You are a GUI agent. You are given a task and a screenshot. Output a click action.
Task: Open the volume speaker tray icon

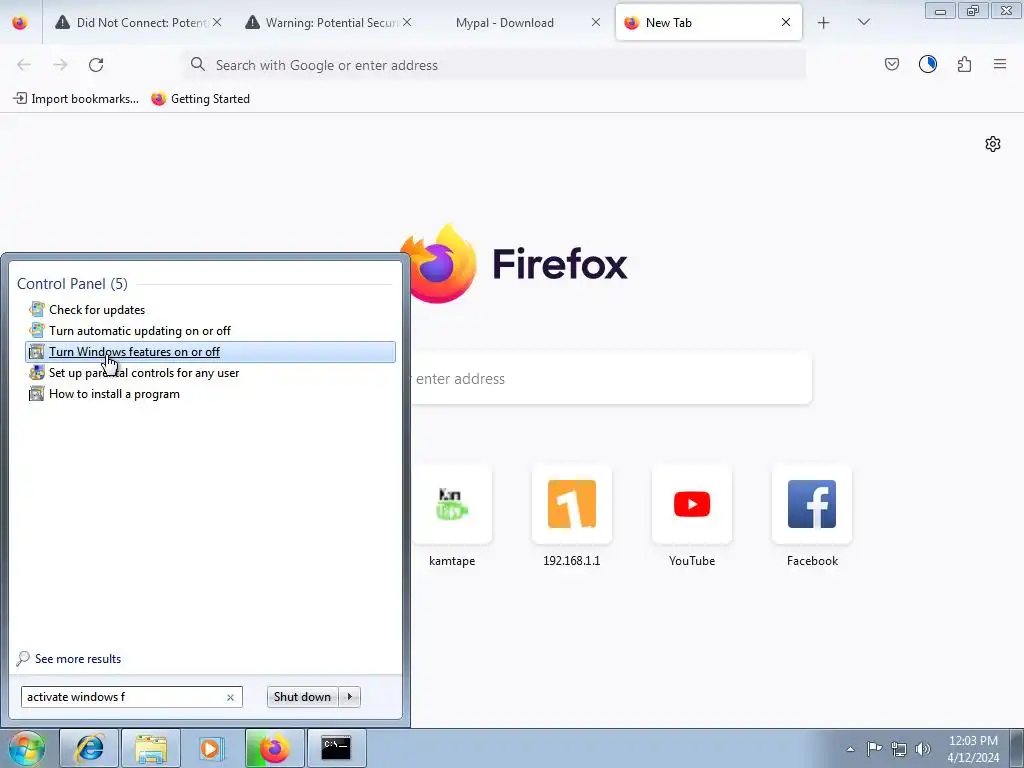(923, 749)
